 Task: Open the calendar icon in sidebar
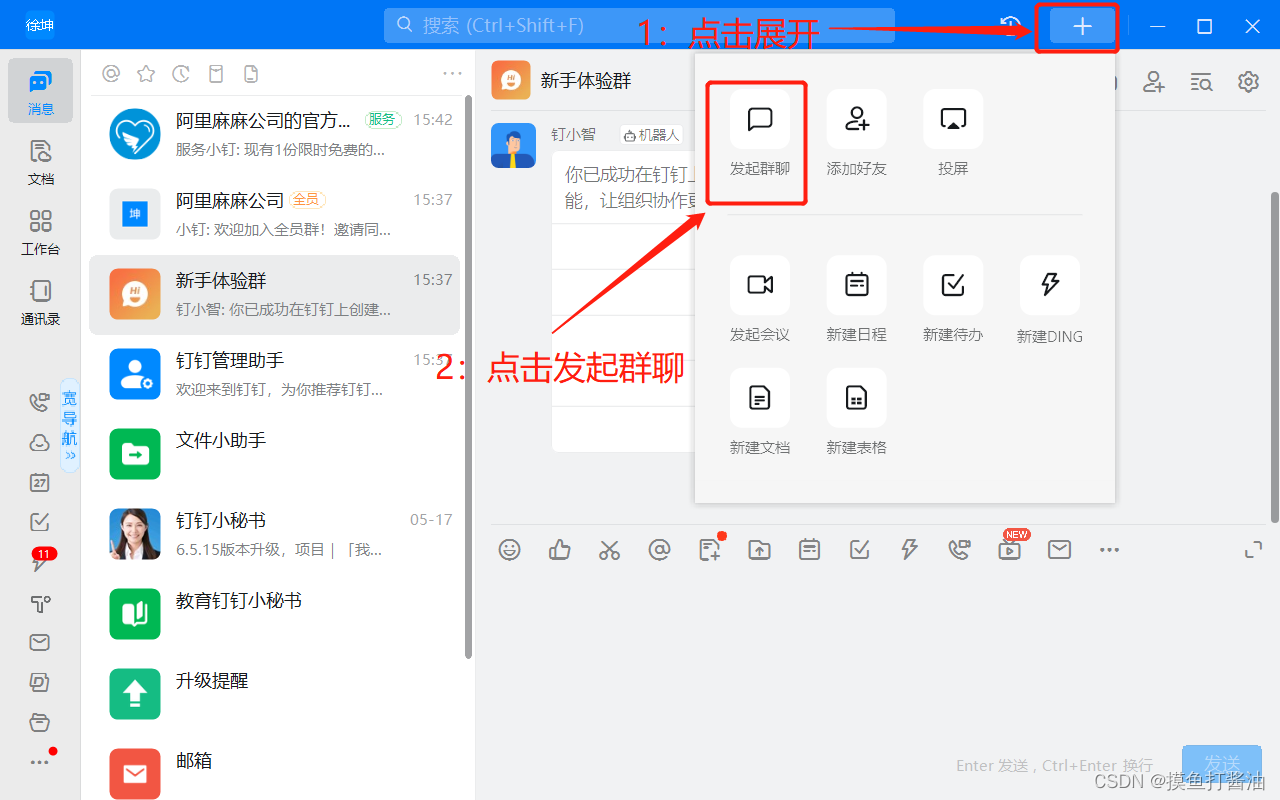pyautogui.click(x=39, y=482)
